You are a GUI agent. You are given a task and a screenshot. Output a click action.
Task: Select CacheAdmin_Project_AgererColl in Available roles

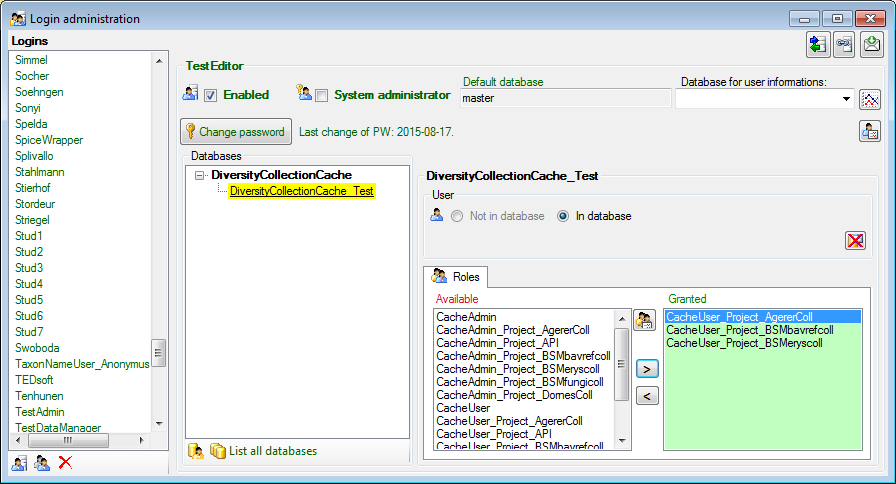pos(513,330)
